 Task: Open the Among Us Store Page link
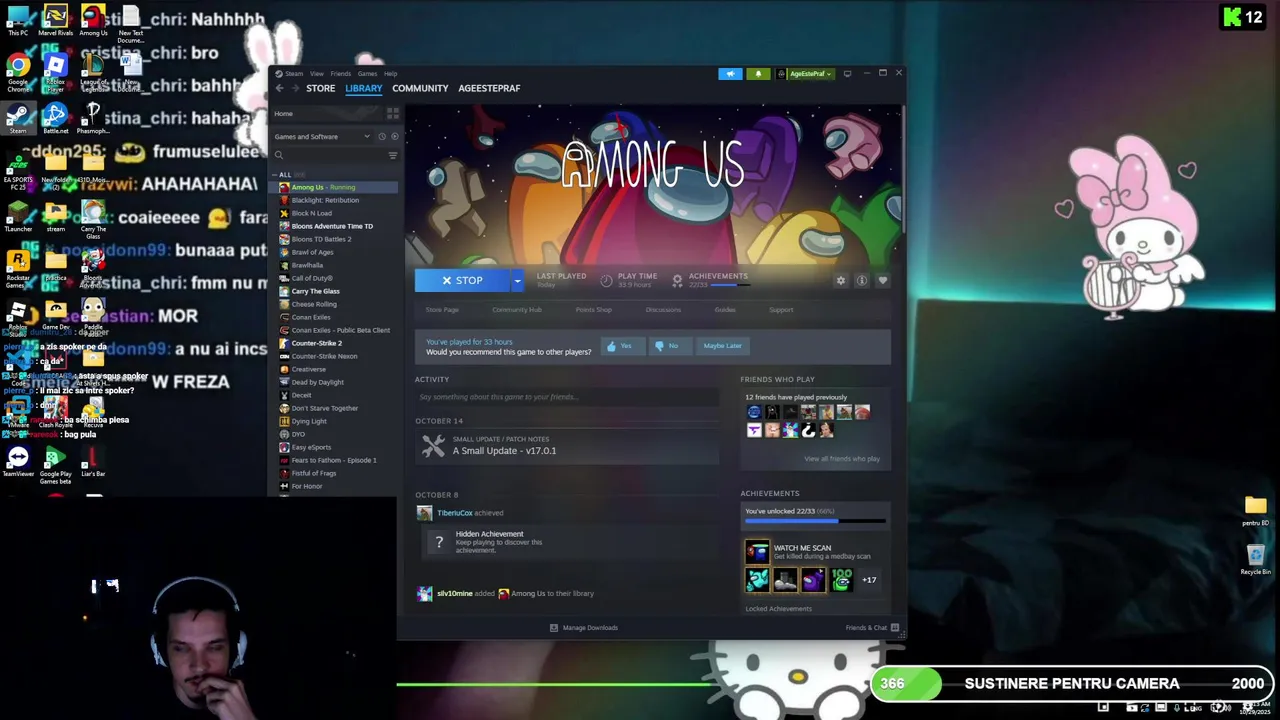coord(442,310)
